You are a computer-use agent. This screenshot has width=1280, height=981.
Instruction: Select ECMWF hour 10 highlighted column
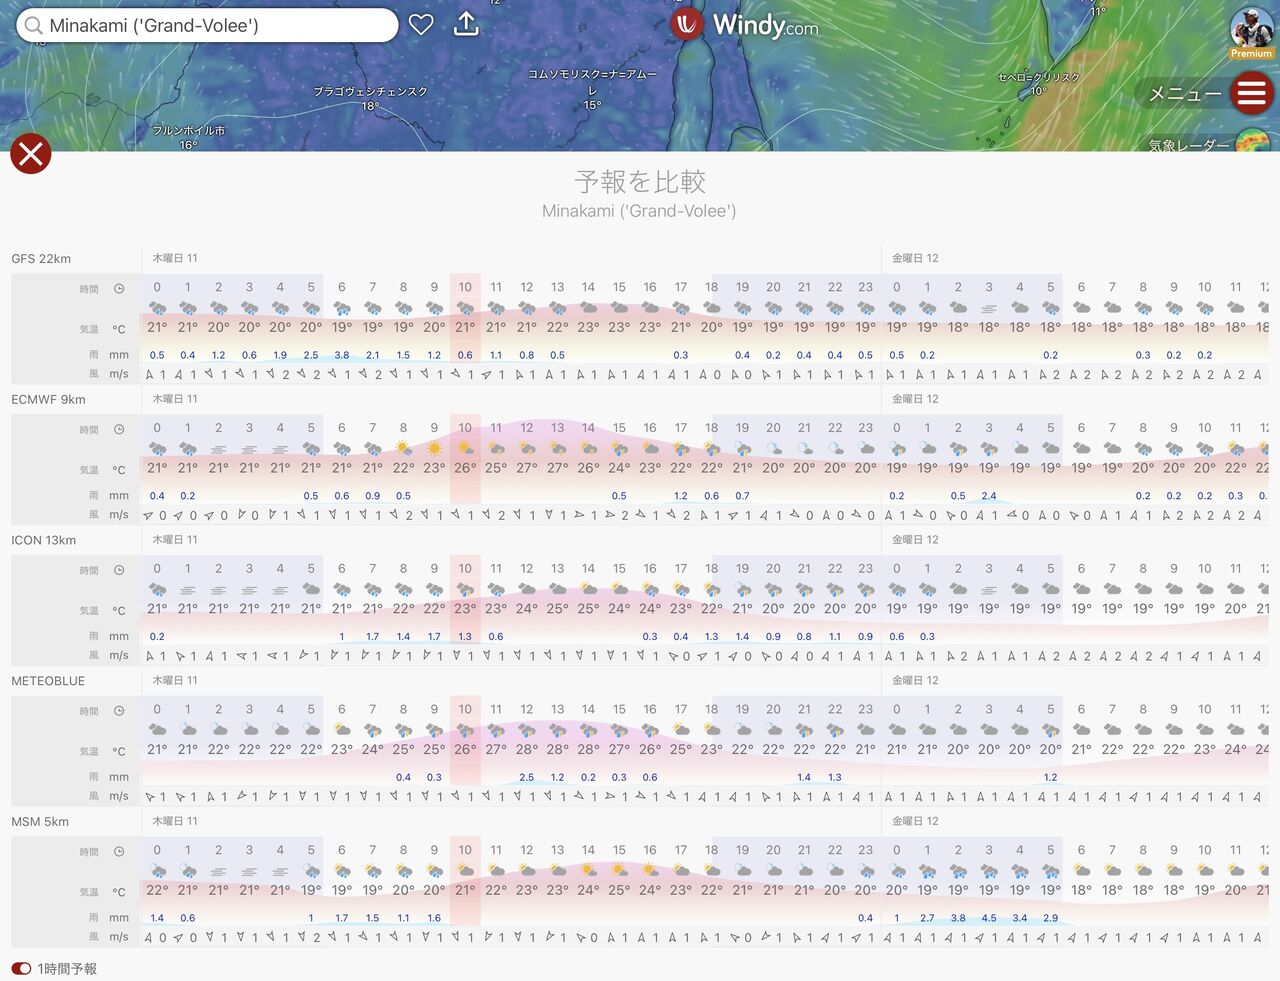pos(465,469)
